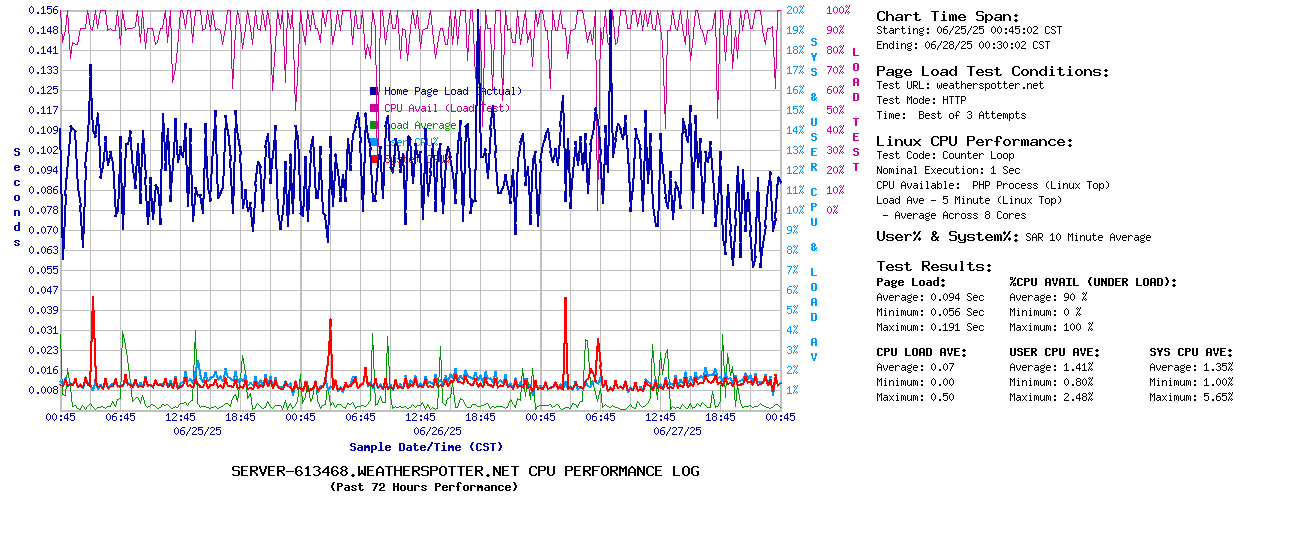The height and width of the screenshot is (550, 1300).
Task: Click the 06/26/25 date label on x-axis
Action: coord(437,431)
